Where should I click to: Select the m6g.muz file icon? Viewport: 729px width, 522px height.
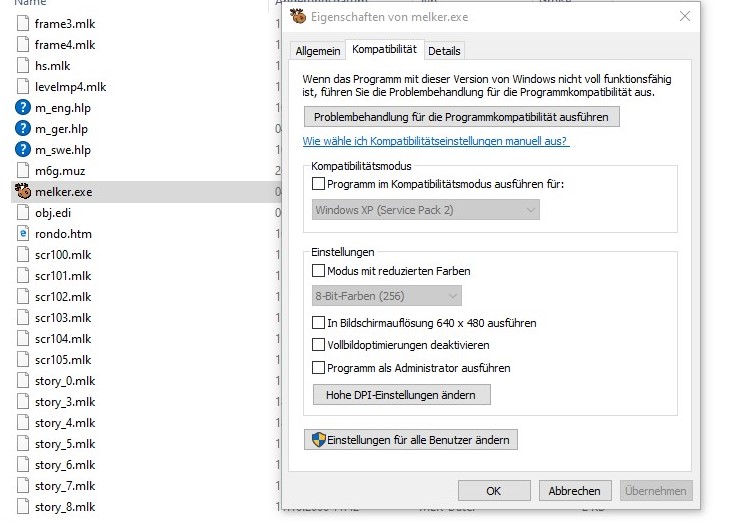click(23, 170)
